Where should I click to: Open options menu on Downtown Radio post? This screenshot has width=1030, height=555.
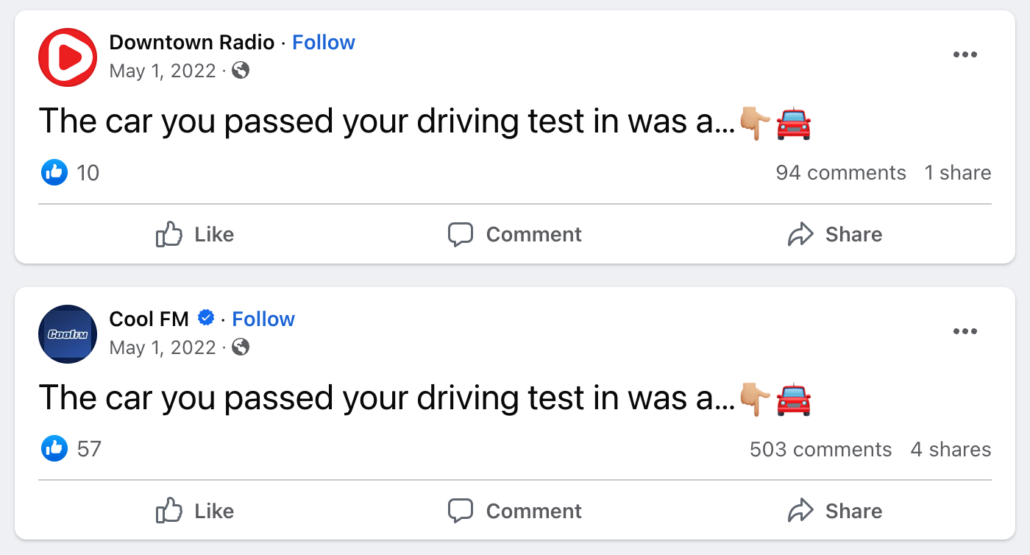pos(965,55)
